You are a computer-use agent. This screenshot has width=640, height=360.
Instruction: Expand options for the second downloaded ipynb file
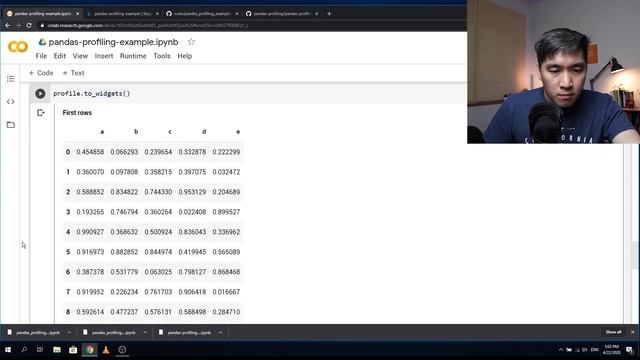click(145, 333)
